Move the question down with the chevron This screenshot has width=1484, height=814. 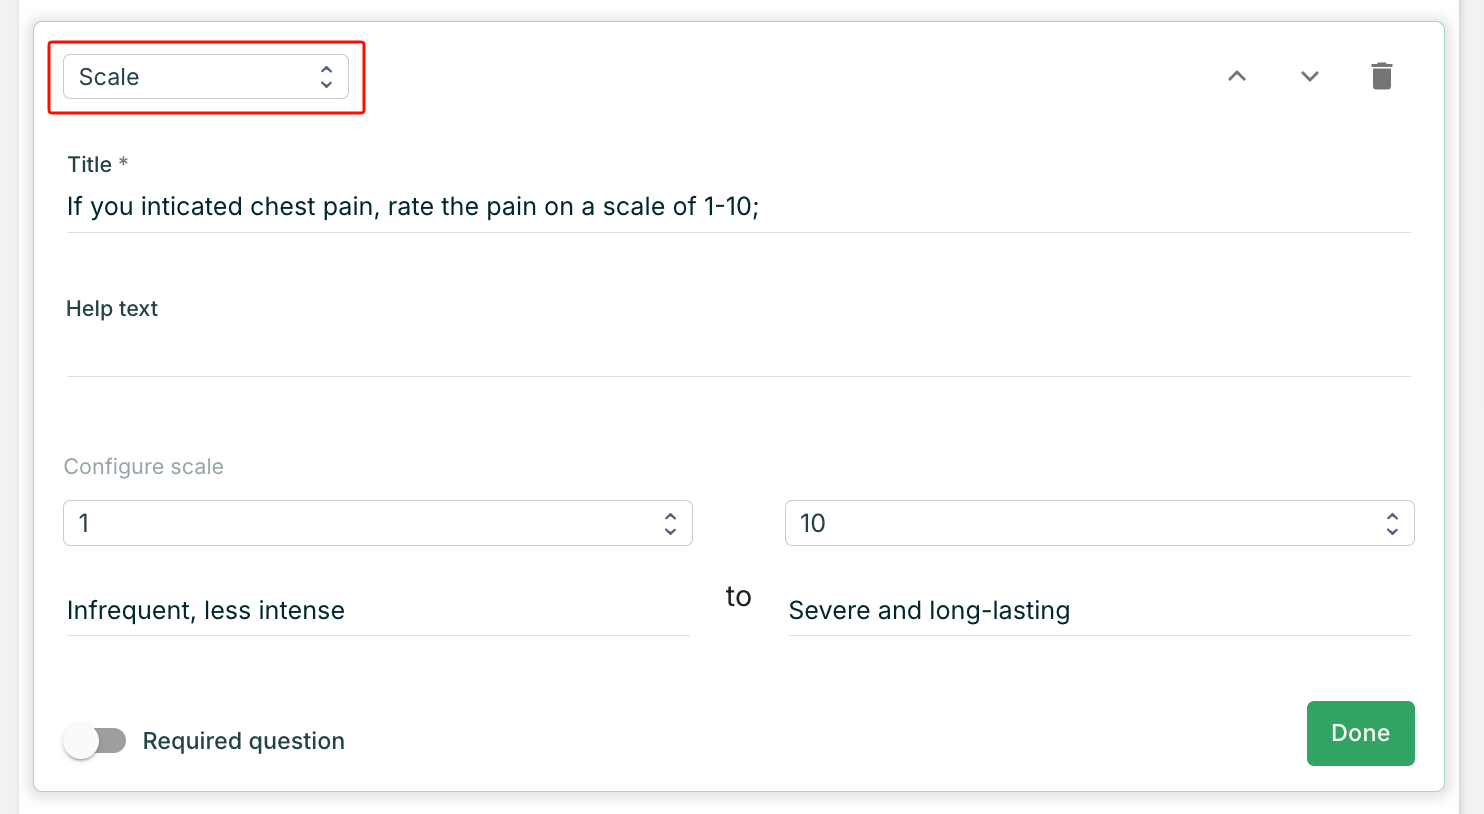[x=1309, y=76]
